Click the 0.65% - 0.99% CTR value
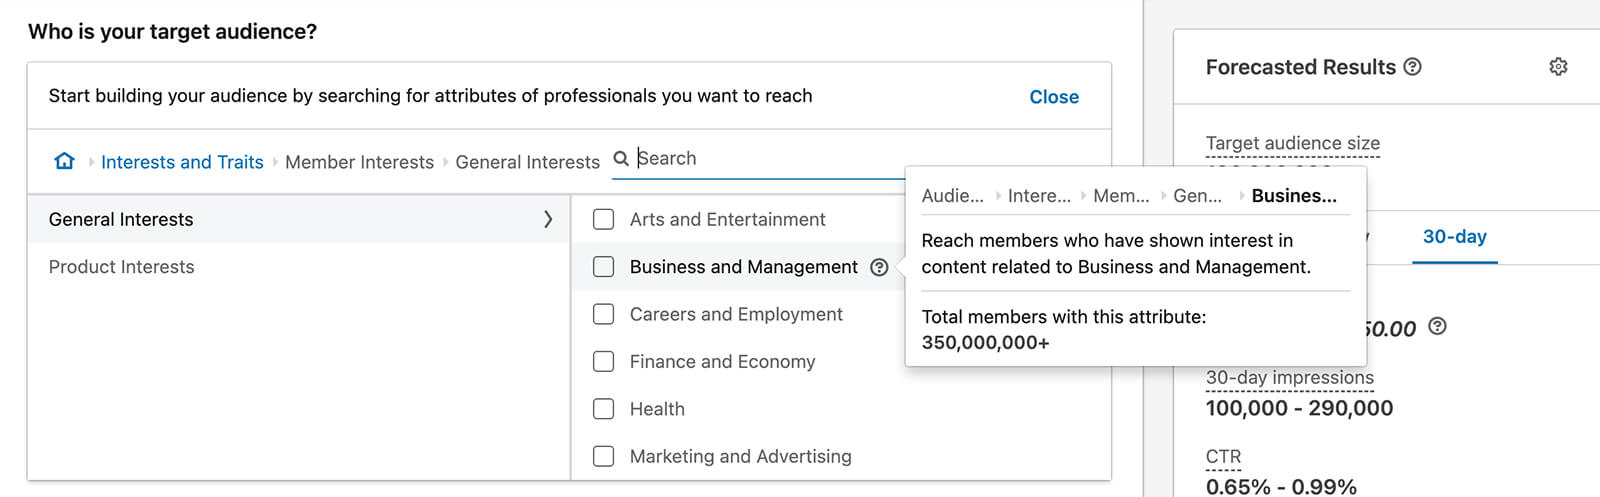 click(x=1281, y=486)
